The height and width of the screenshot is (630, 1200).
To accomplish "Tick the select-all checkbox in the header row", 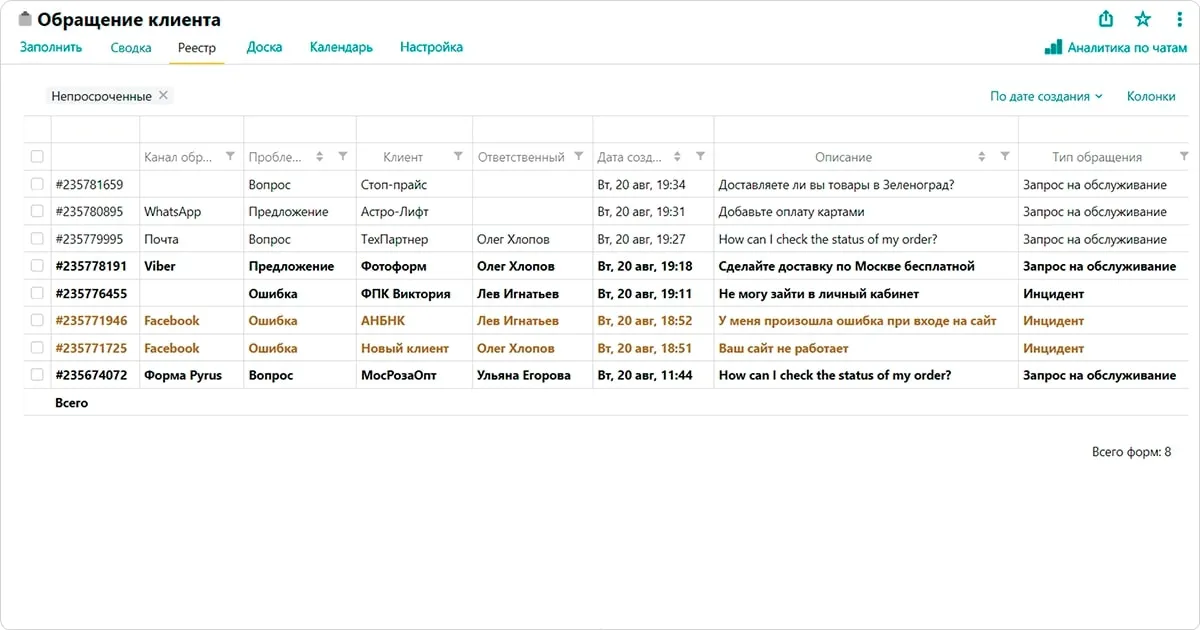I will click(37, 156).
